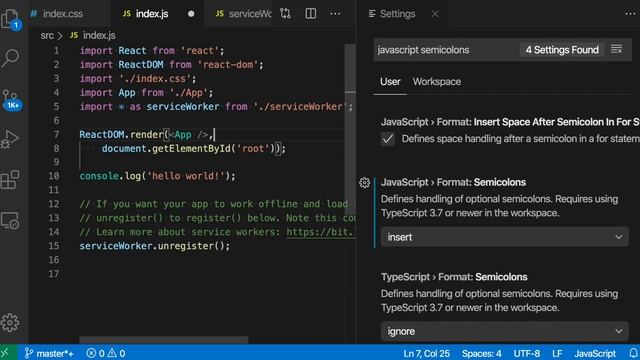Open editor More Actions ellipsis
The height and width of the screenshot is (360, 640).
click(x=335, y=13)
